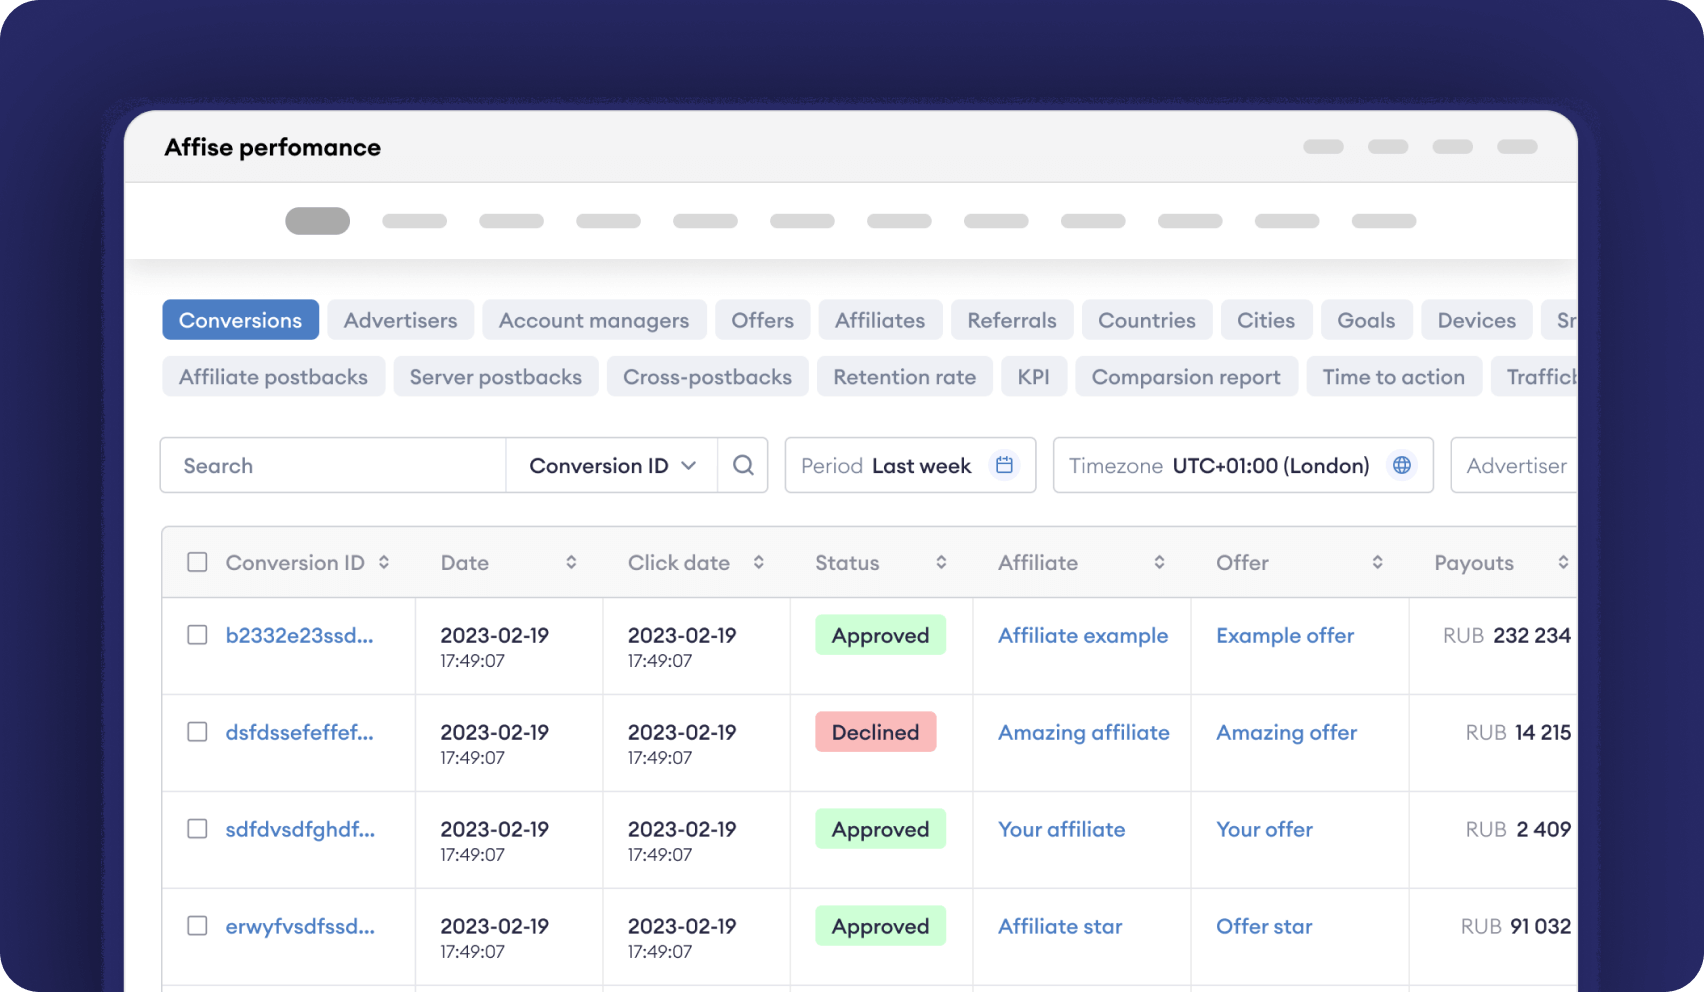Switch to the Advertisers tab
1704x992 pixels.
(x=400, y=320)
